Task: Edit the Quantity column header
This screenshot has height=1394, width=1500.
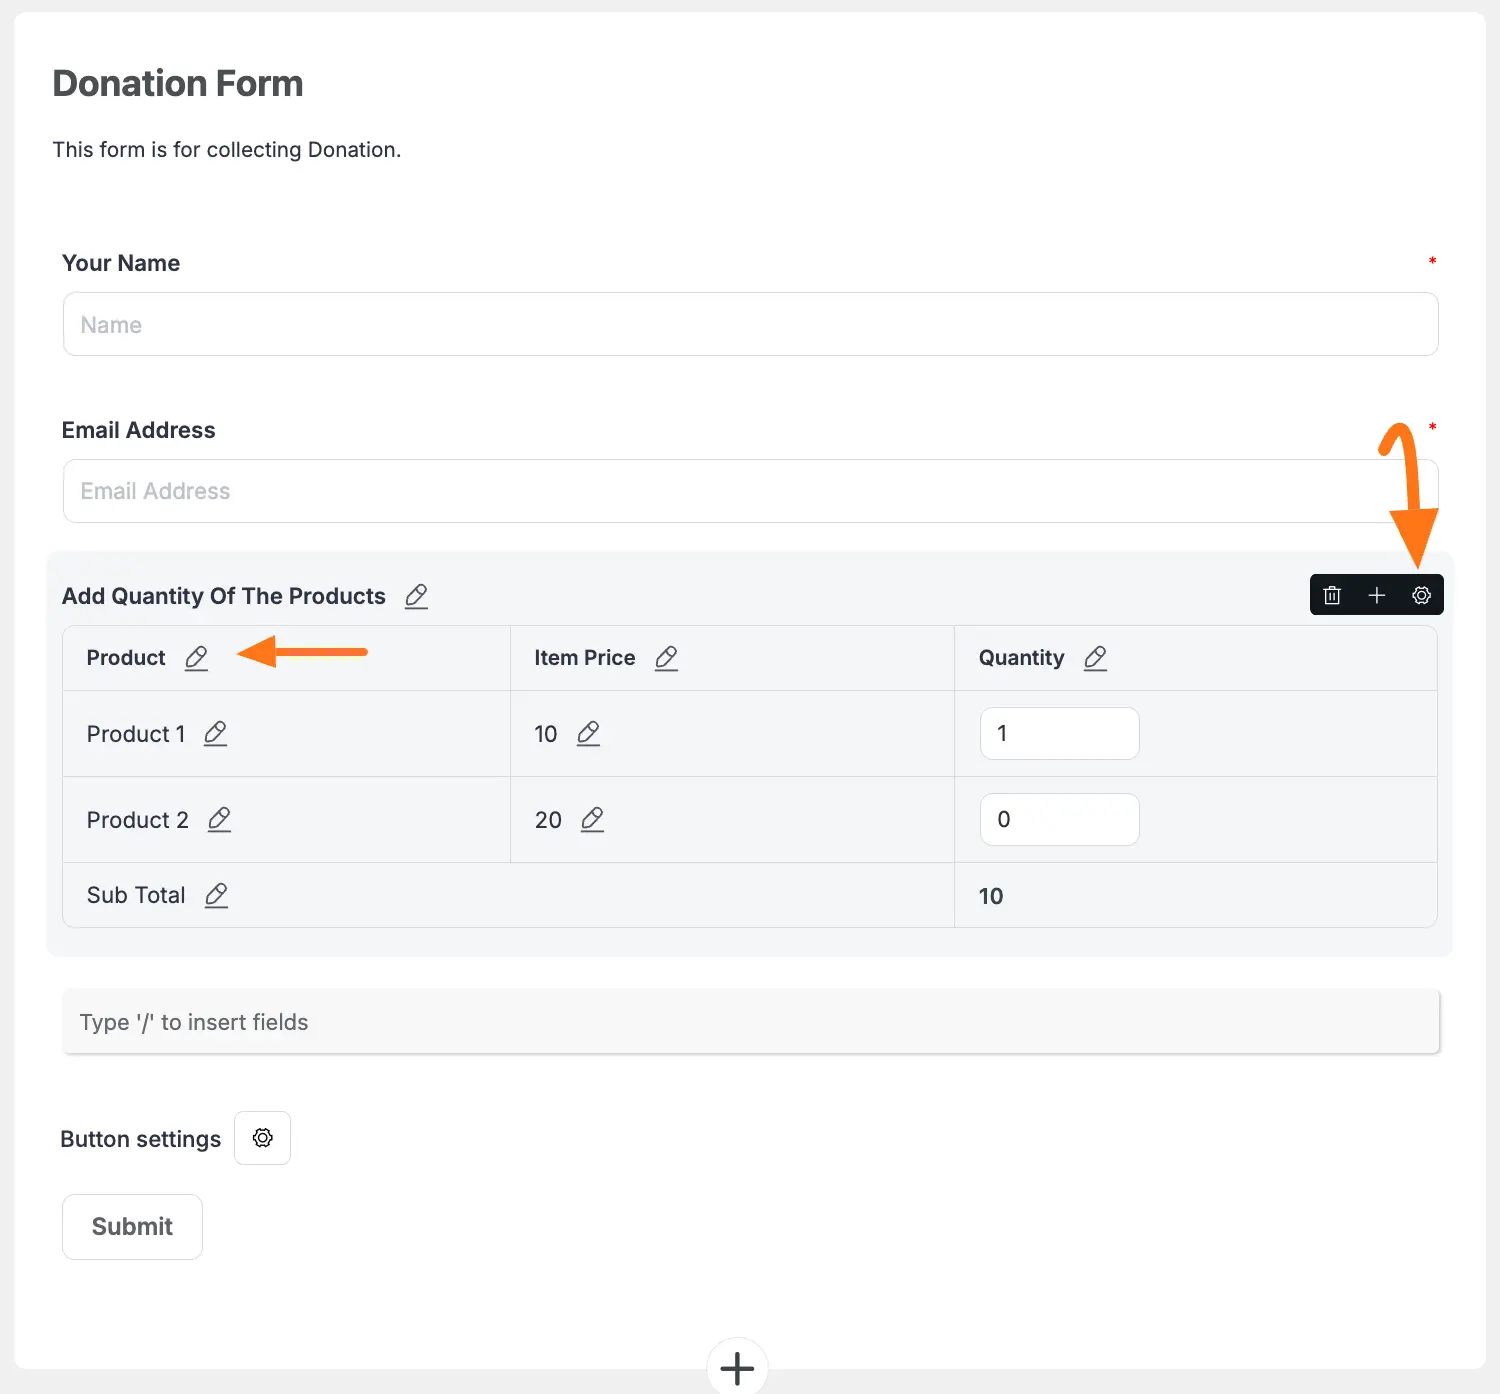Action: pos(1095,658)
